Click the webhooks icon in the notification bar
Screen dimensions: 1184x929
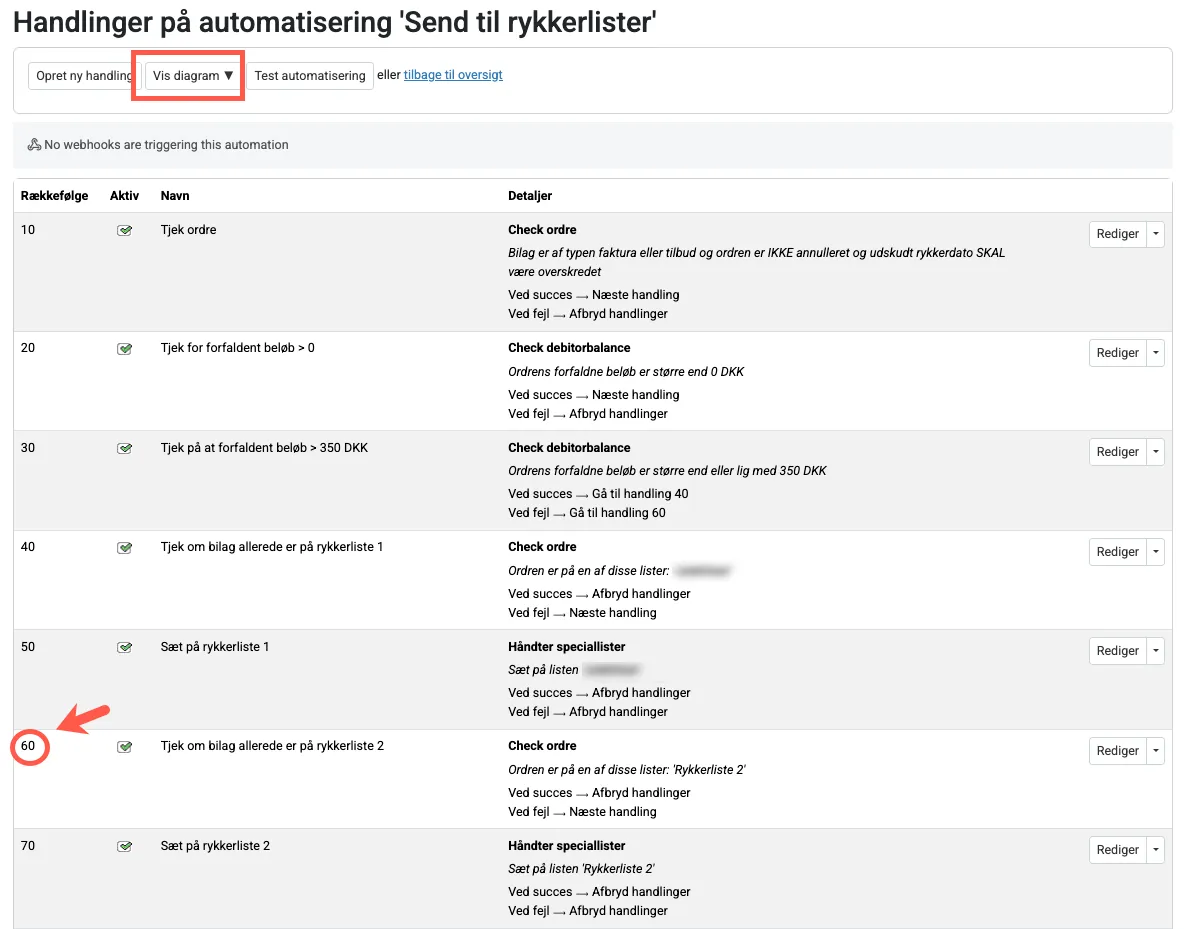pos(33,144)
